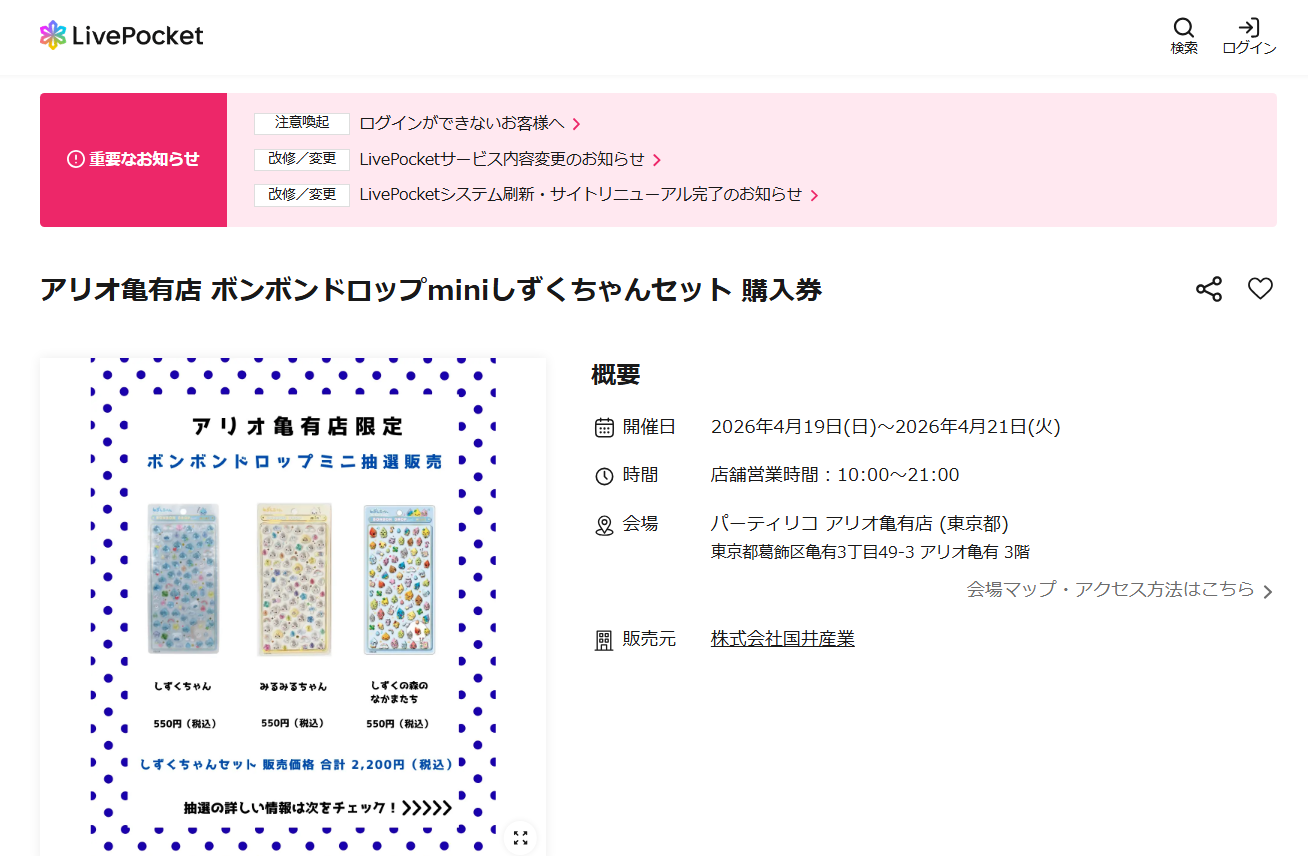This screenshot has height=856, width=1308.
Task: Click the building icon beside 販売元
Action: coord(603,641)
